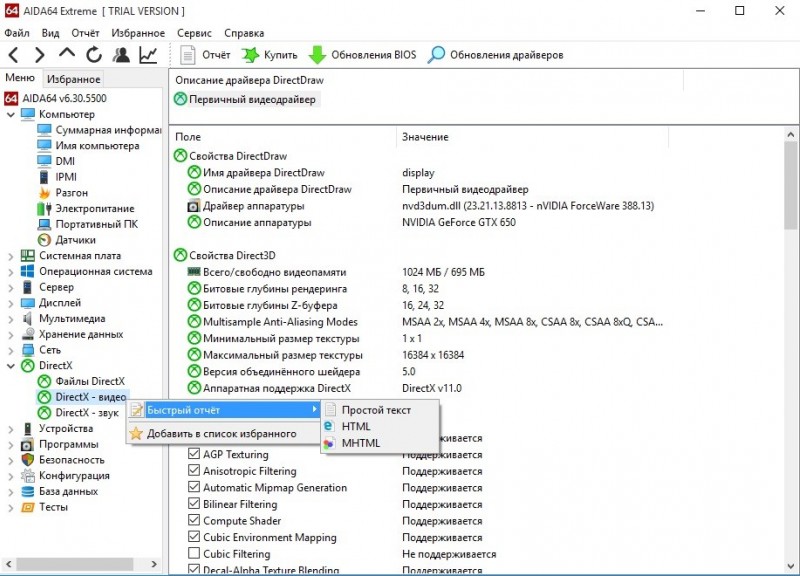Collapse the DirectX tree node

pyautogui.click(x=11, y=366)
